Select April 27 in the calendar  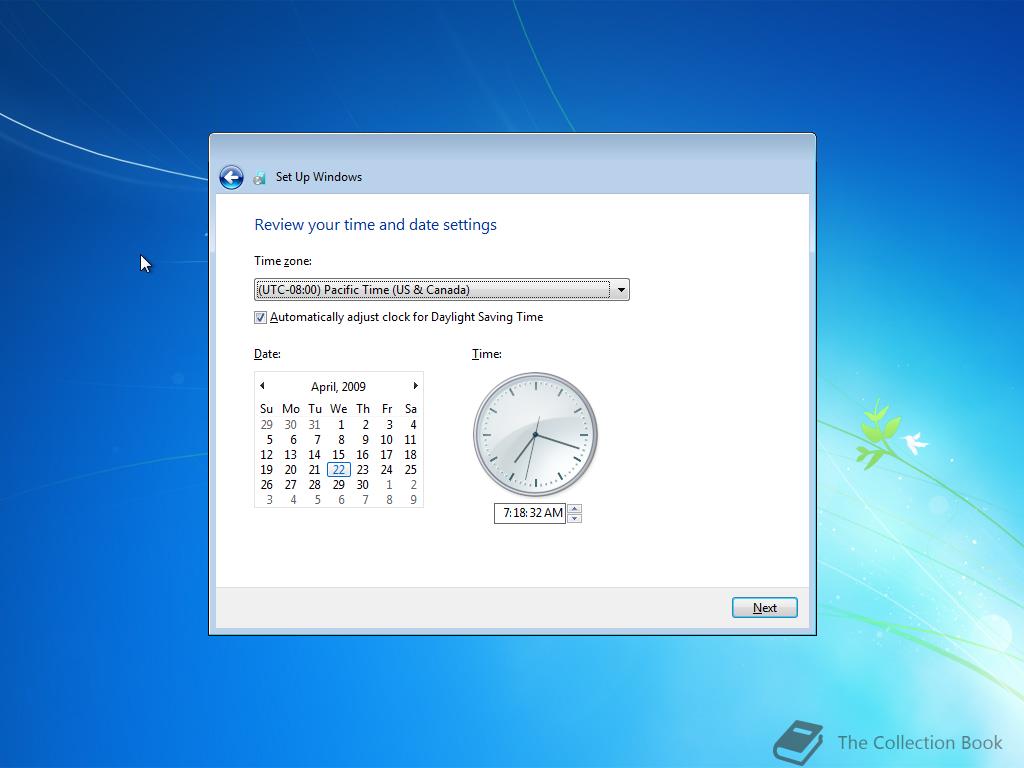tap(291, 485)
